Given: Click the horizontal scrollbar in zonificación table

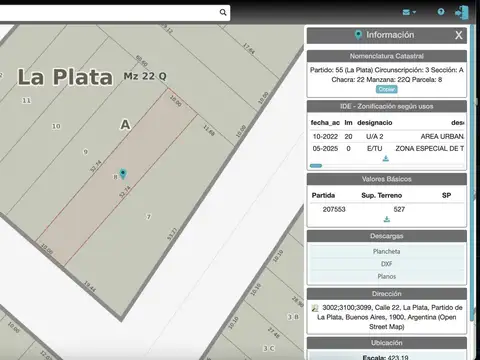Looking at the screenshot, I should point(316,166).
